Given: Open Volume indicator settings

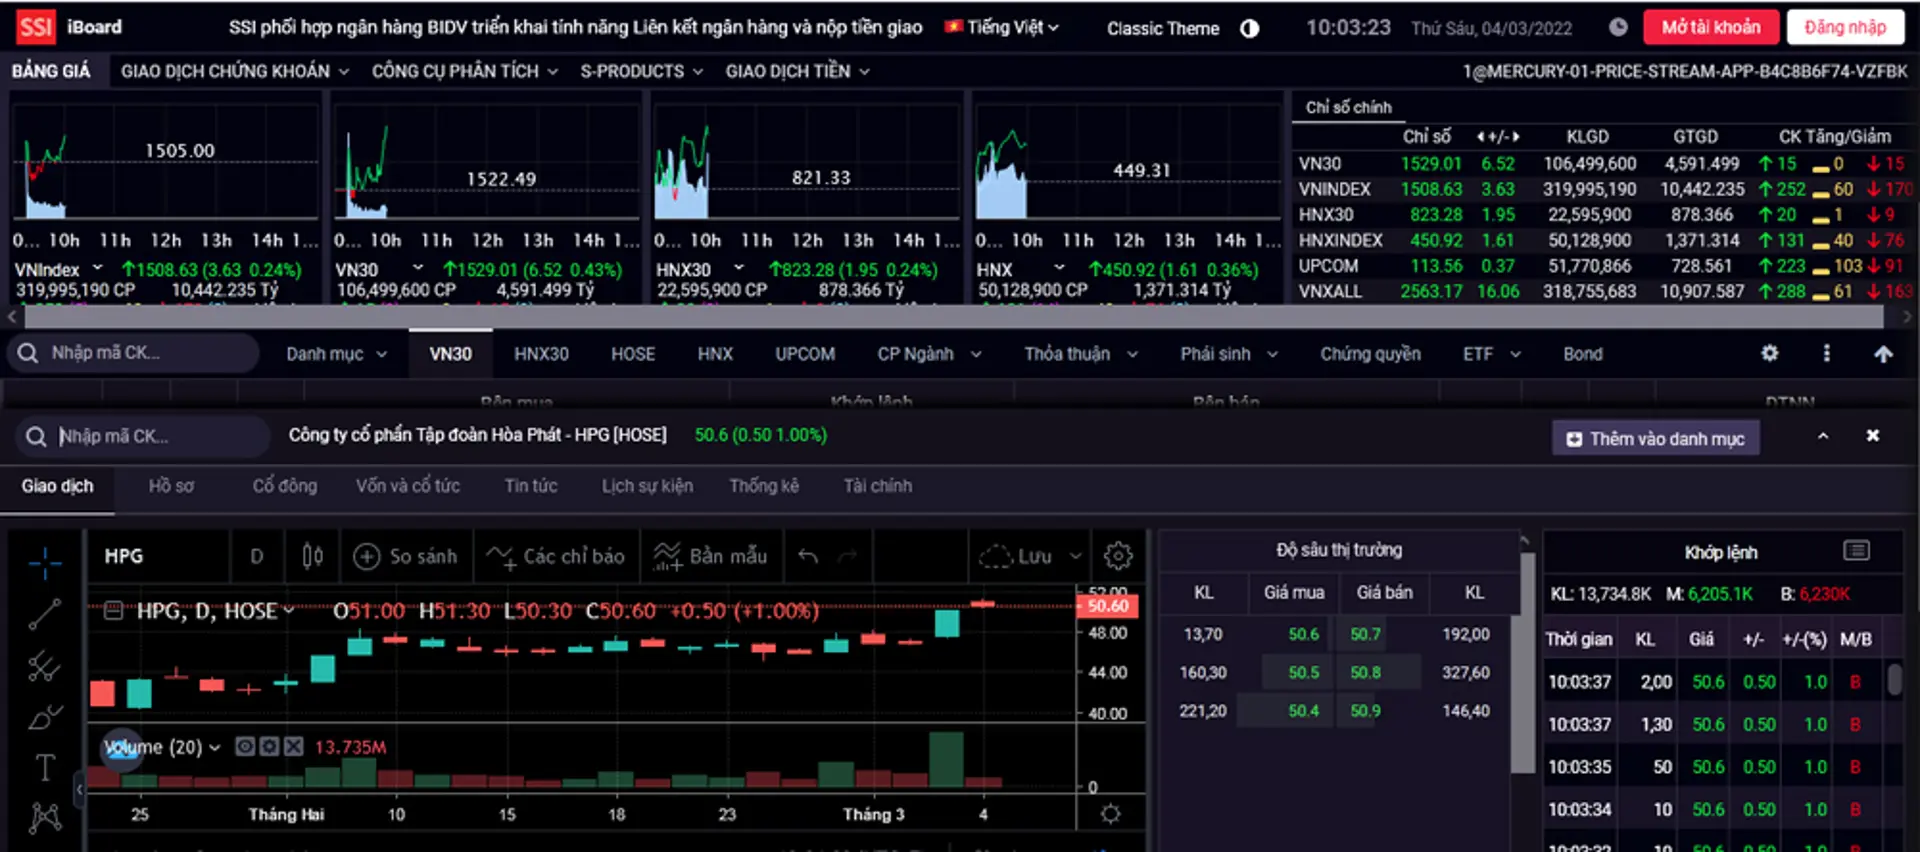Looking at the screenshot, I should (269, 746).
